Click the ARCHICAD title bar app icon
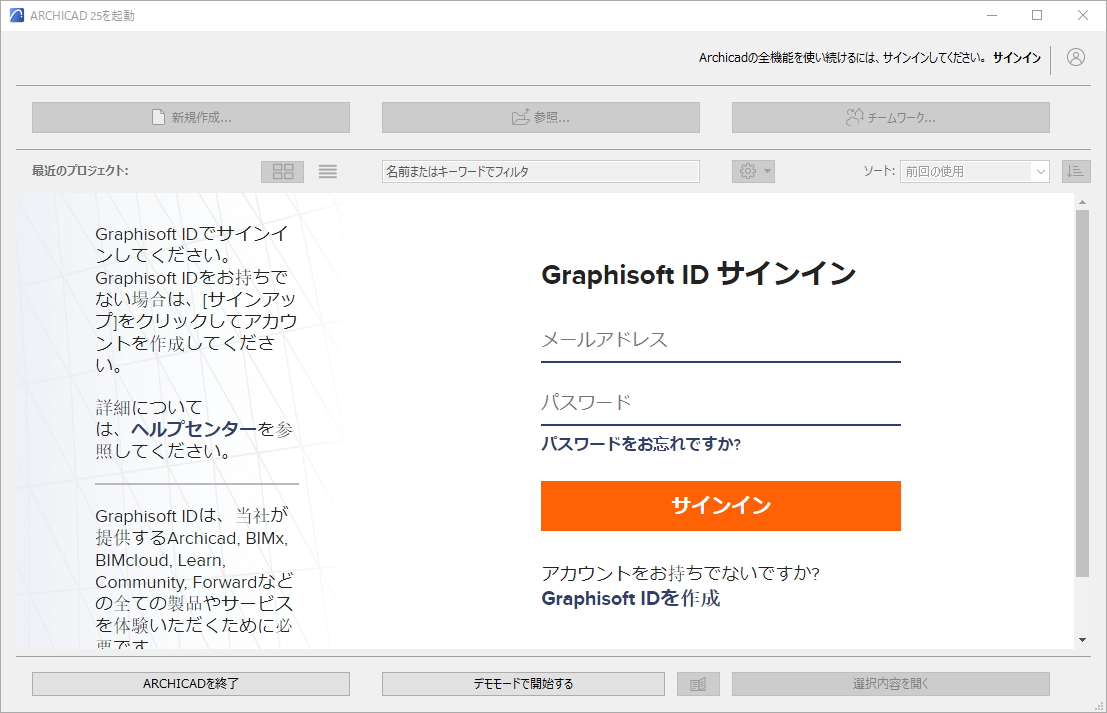 click(17, 16)
